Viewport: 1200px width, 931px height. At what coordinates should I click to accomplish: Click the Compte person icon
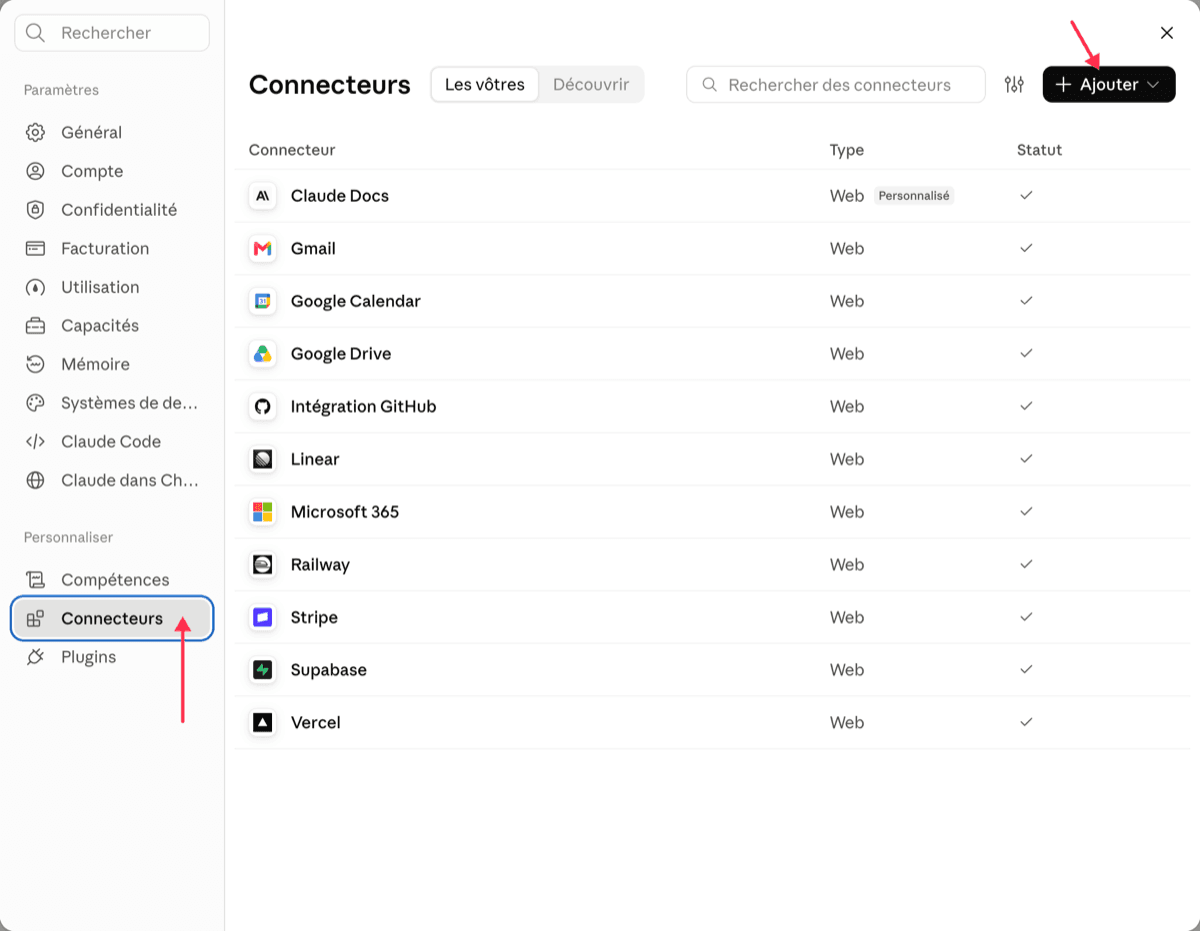pos(35,171)
